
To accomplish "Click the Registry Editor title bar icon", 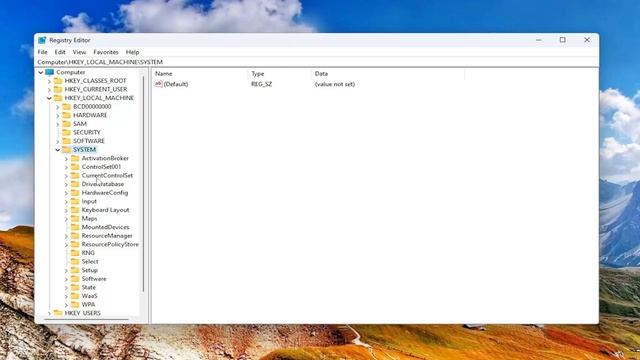I will tap(42, 40).
